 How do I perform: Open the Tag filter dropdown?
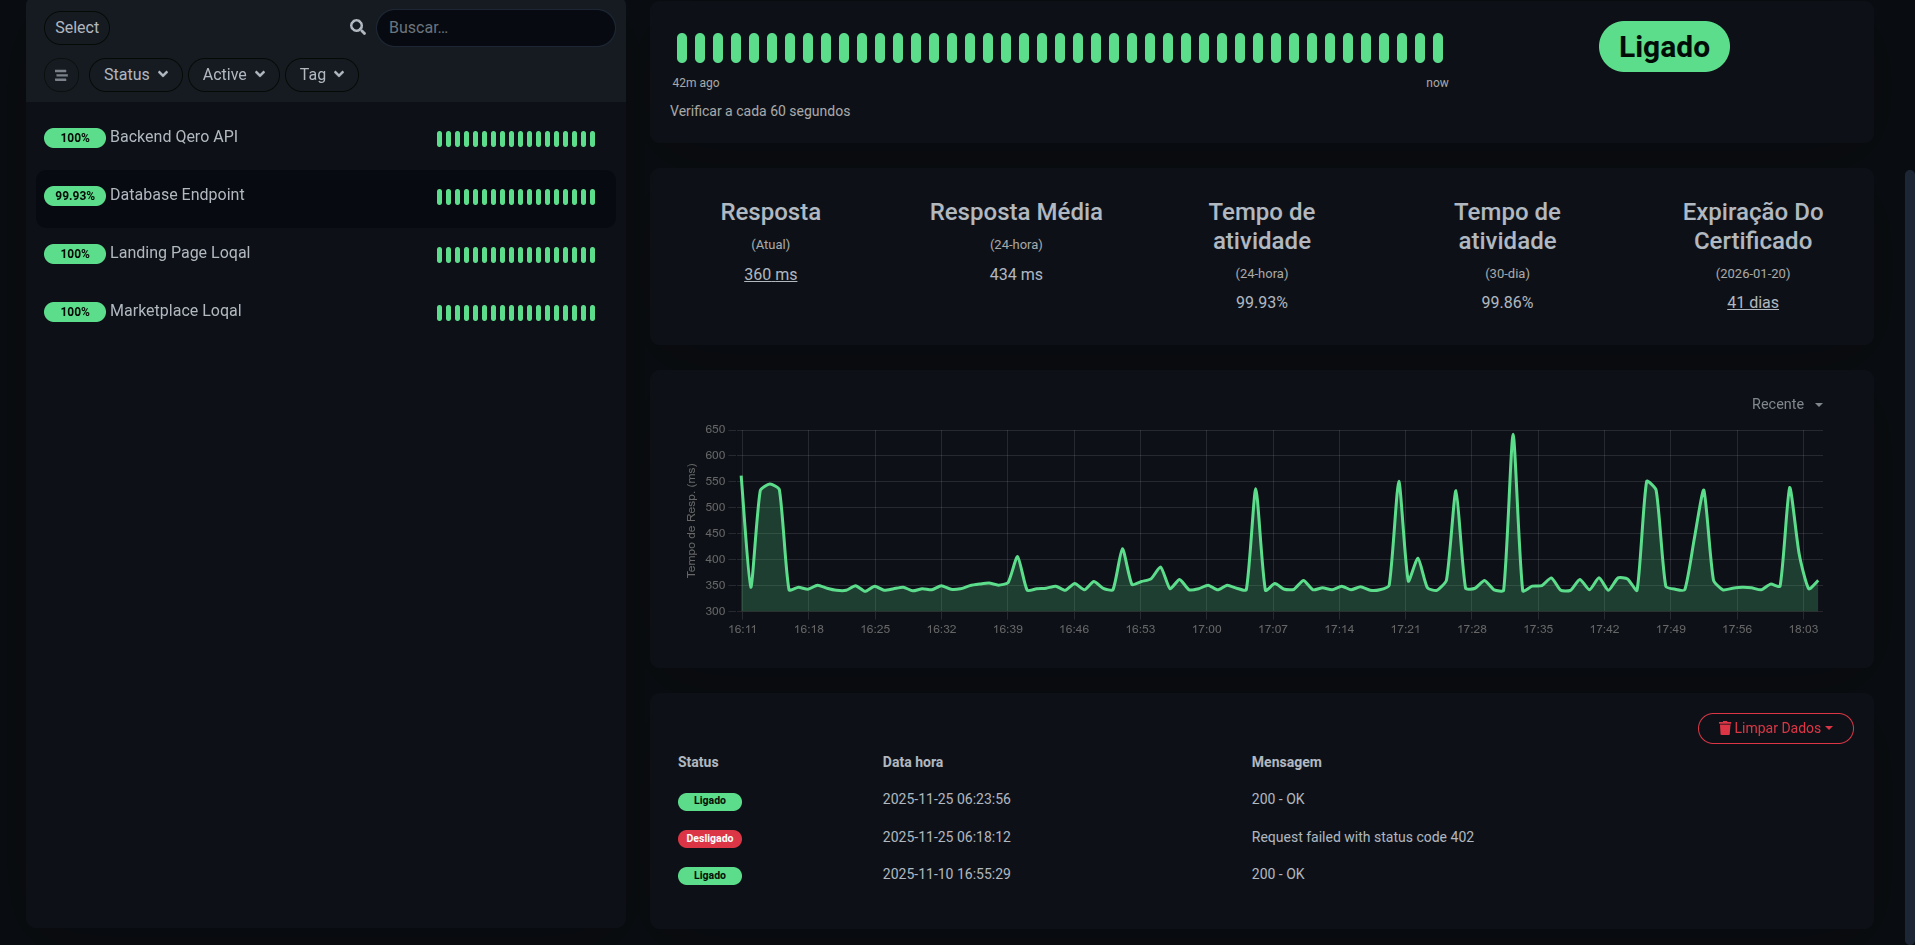coord(322,75)
